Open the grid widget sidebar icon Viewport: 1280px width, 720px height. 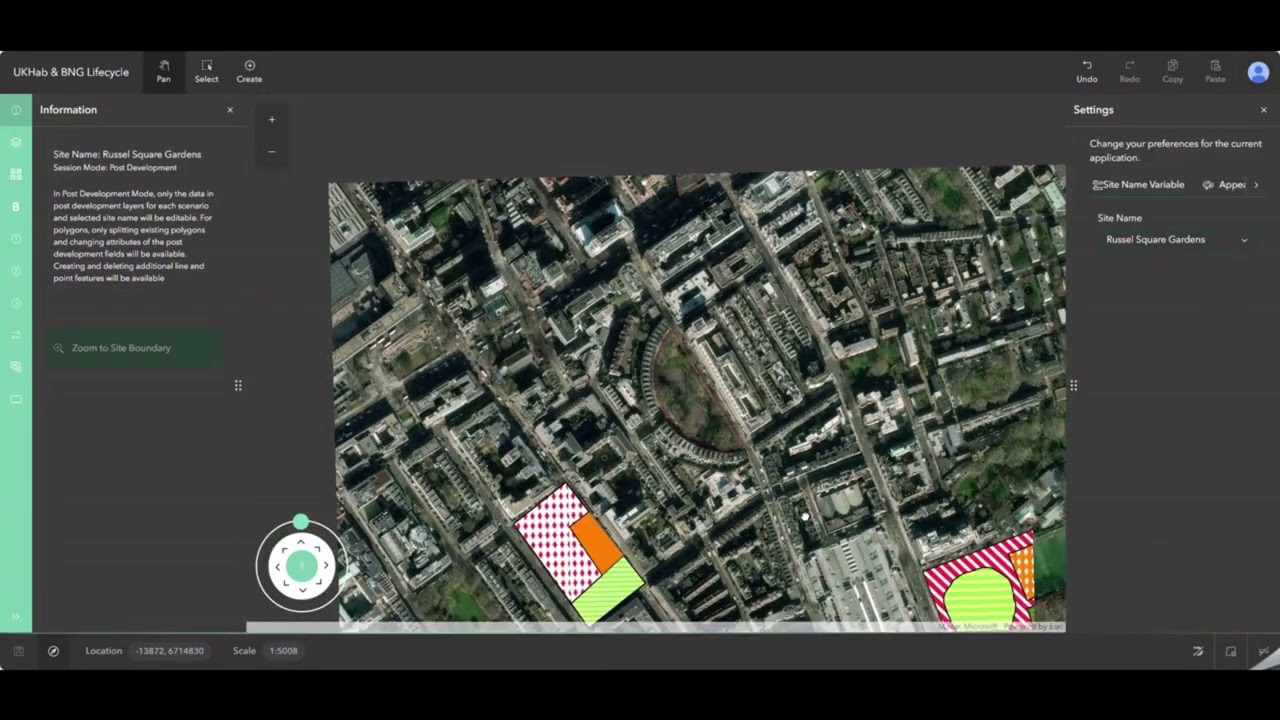coord(16,174)
